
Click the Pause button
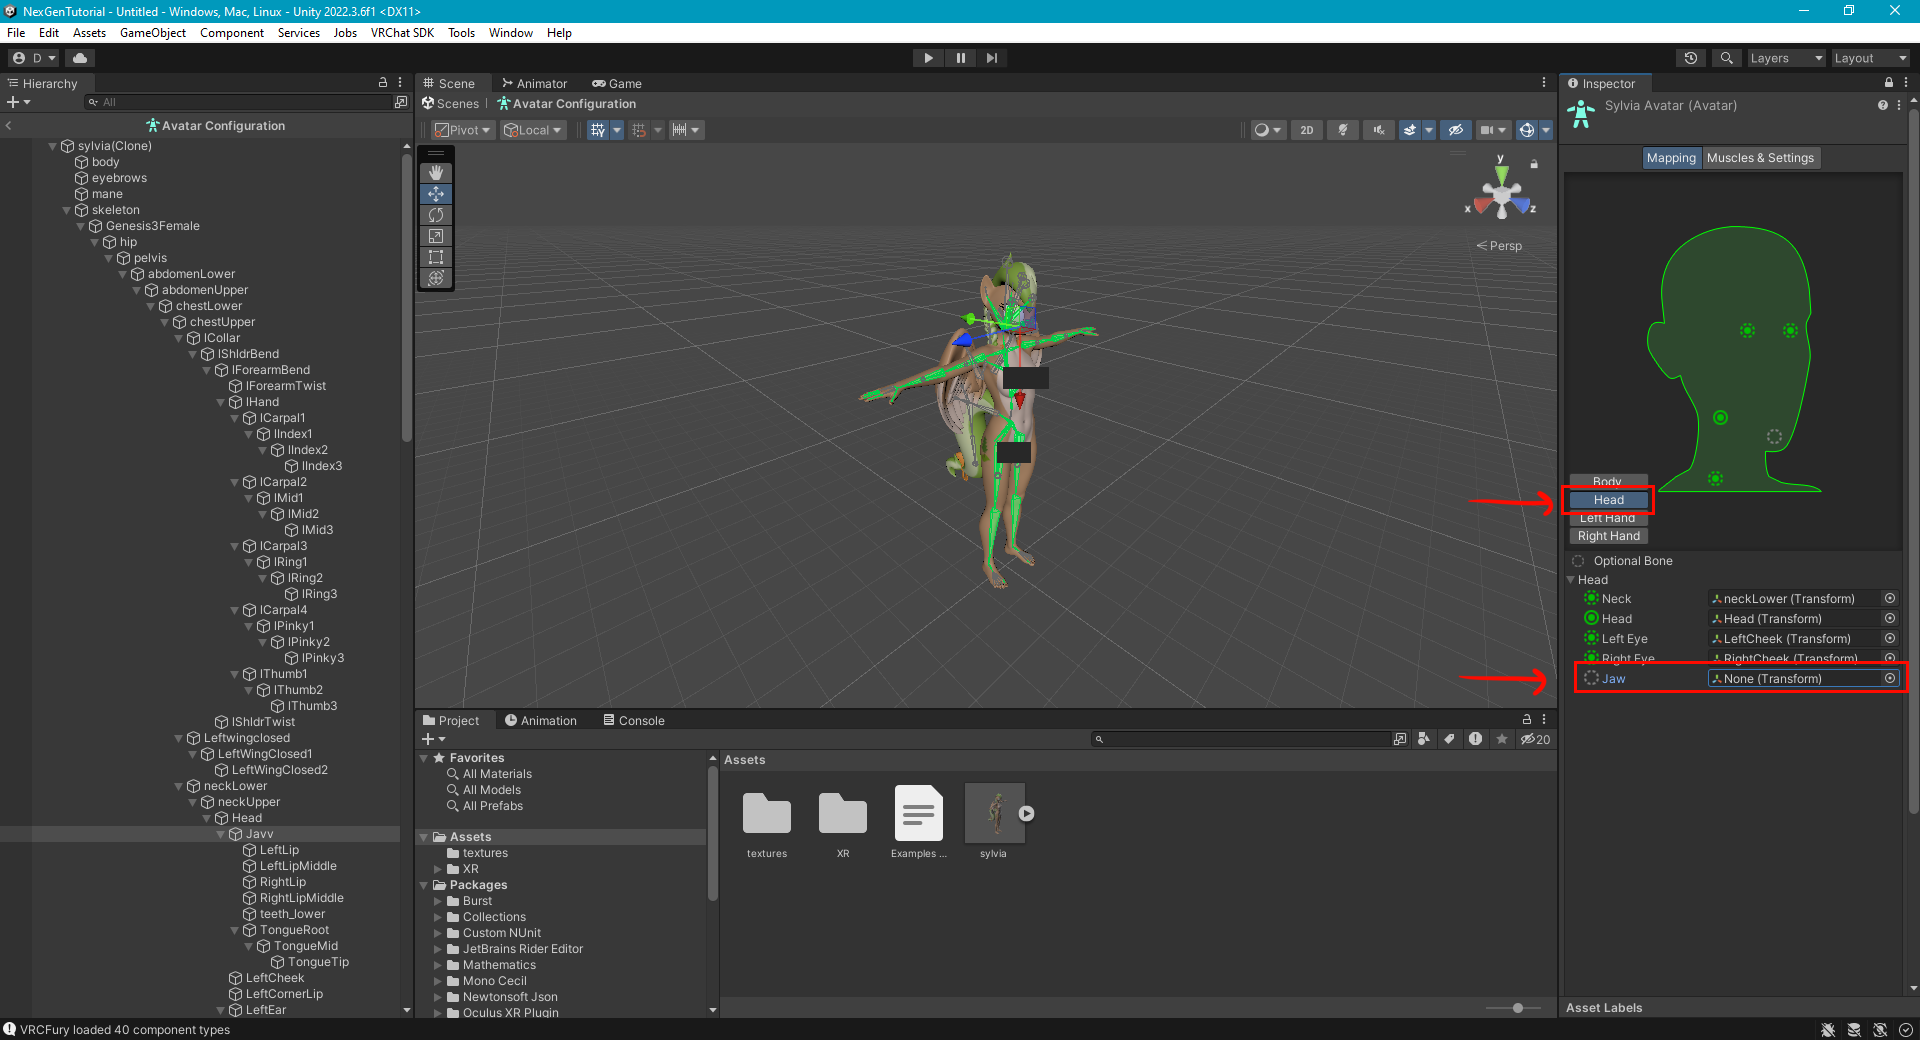tap(960, 58)
